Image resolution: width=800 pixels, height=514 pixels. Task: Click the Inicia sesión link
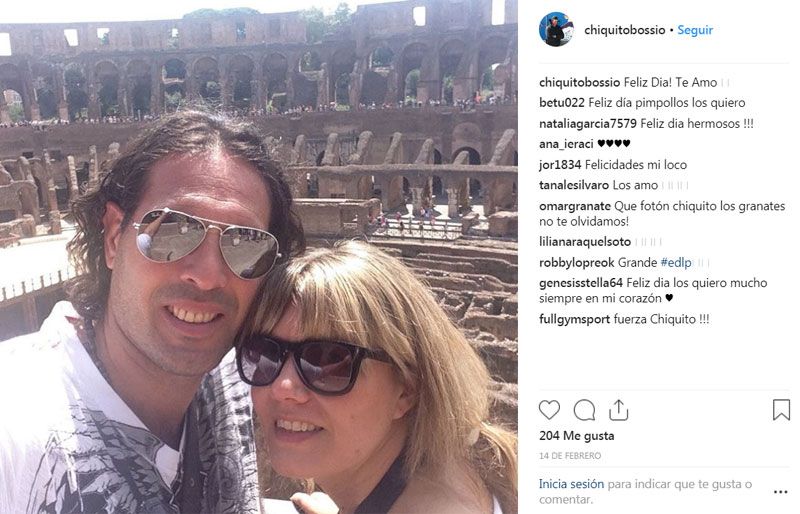tap(571, 484)
